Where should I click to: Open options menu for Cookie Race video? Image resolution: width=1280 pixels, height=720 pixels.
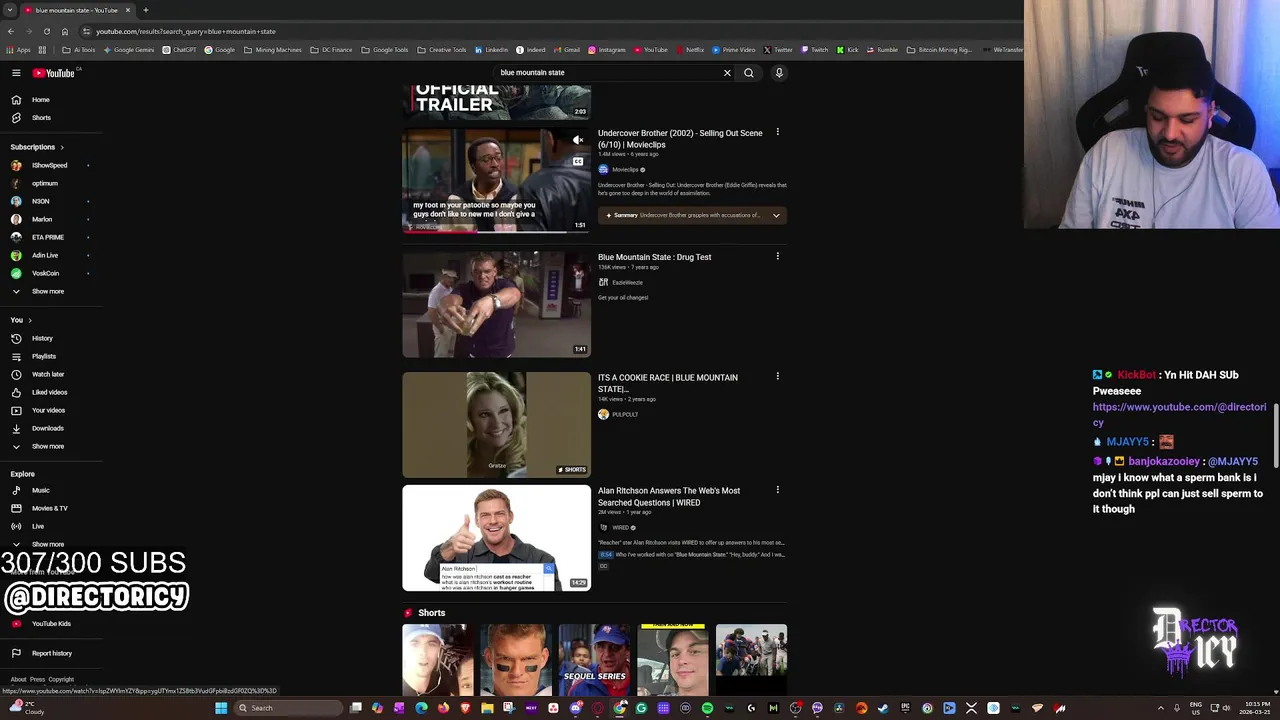(777, 376)
